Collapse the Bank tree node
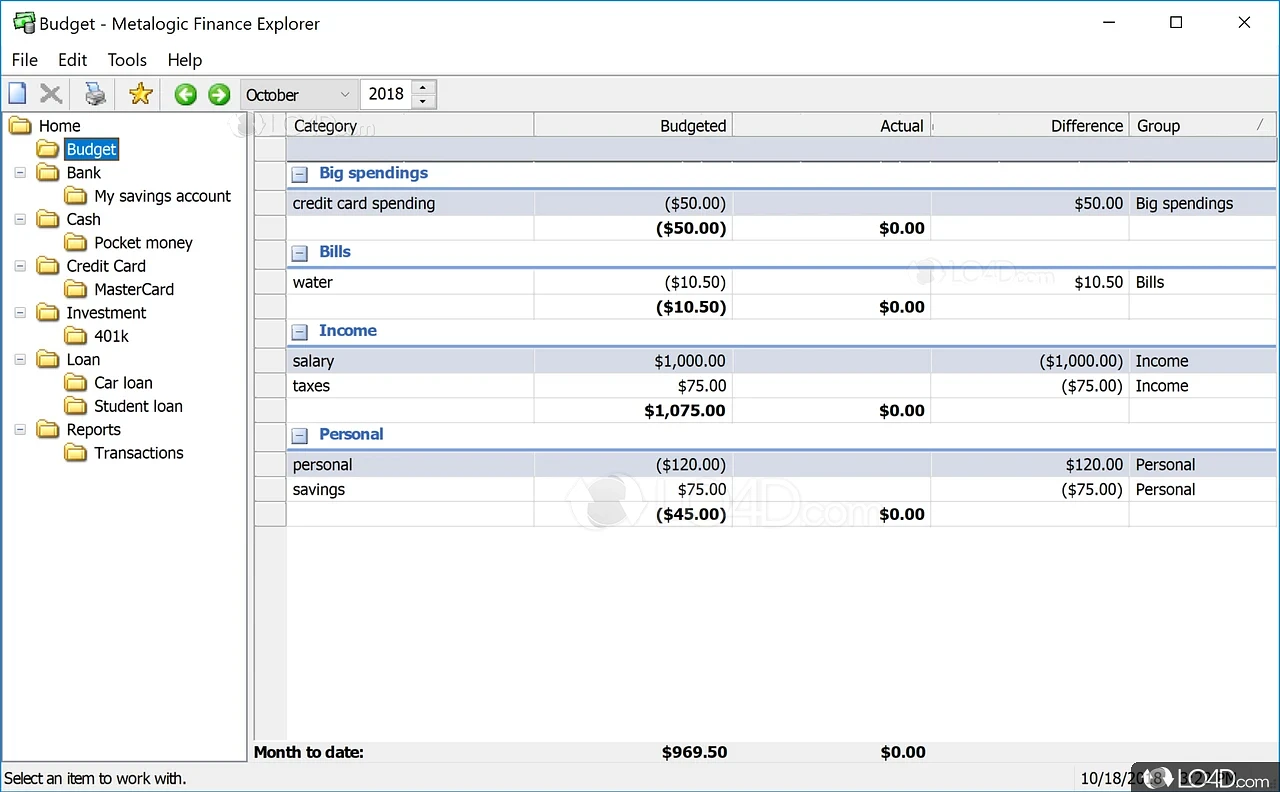Viewport: 1280px width, 792px height. click(20, 172)
